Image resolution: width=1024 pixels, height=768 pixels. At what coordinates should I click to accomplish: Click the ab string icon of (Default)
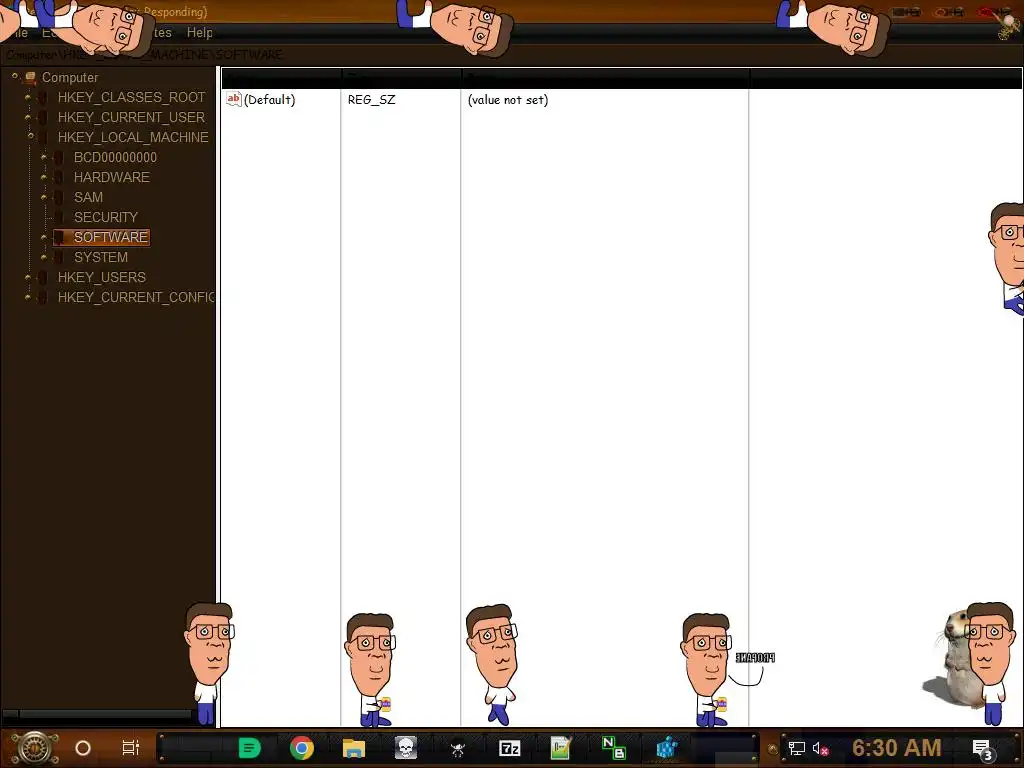[233, 99]
